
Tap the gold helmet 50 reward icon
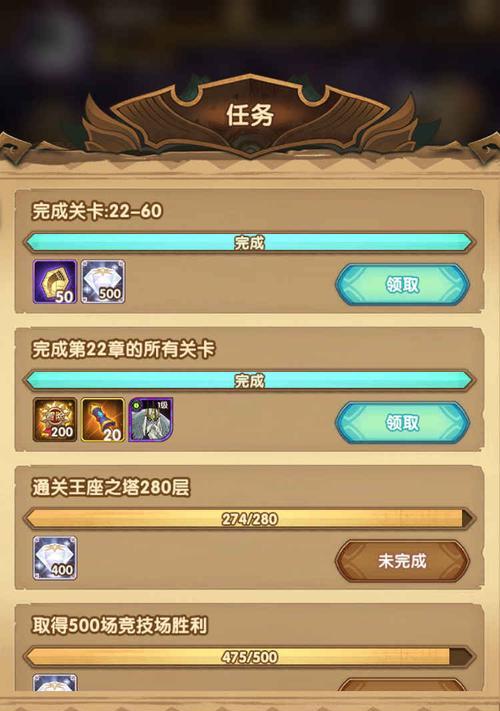point(55,282)
